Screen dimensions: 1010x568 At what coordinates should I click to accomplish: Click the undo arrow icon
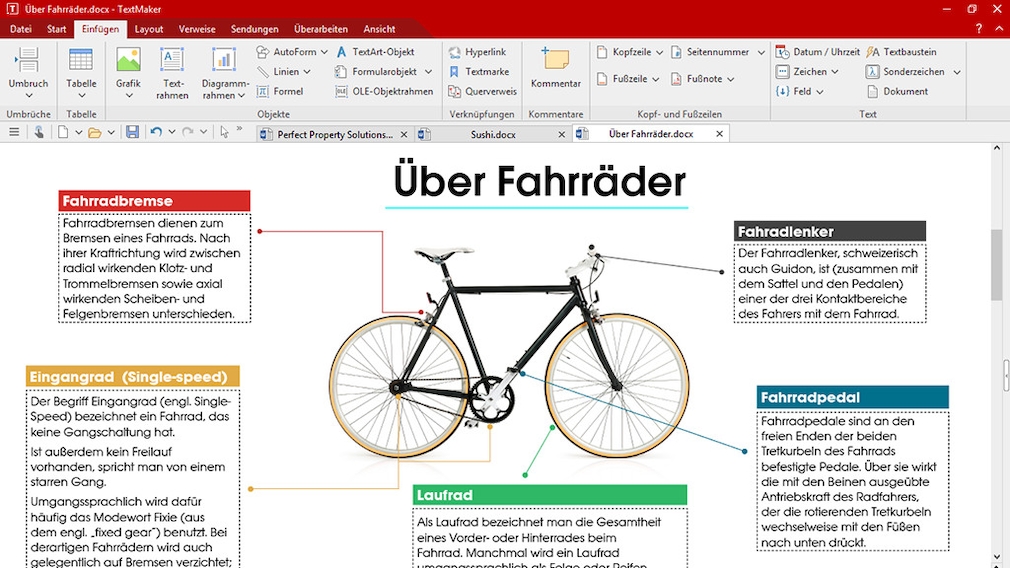point(155,132)
